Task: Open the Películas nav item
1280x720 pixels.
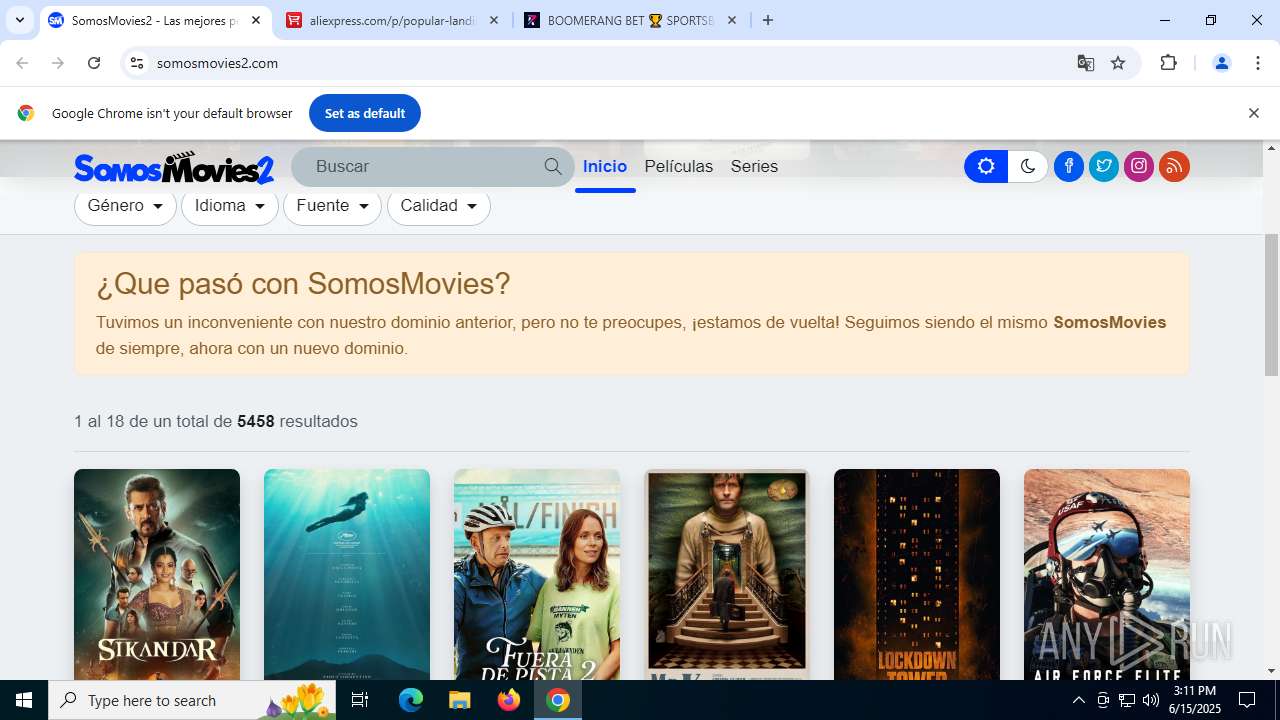Action: pyautogui.click(x=679, y=167)
